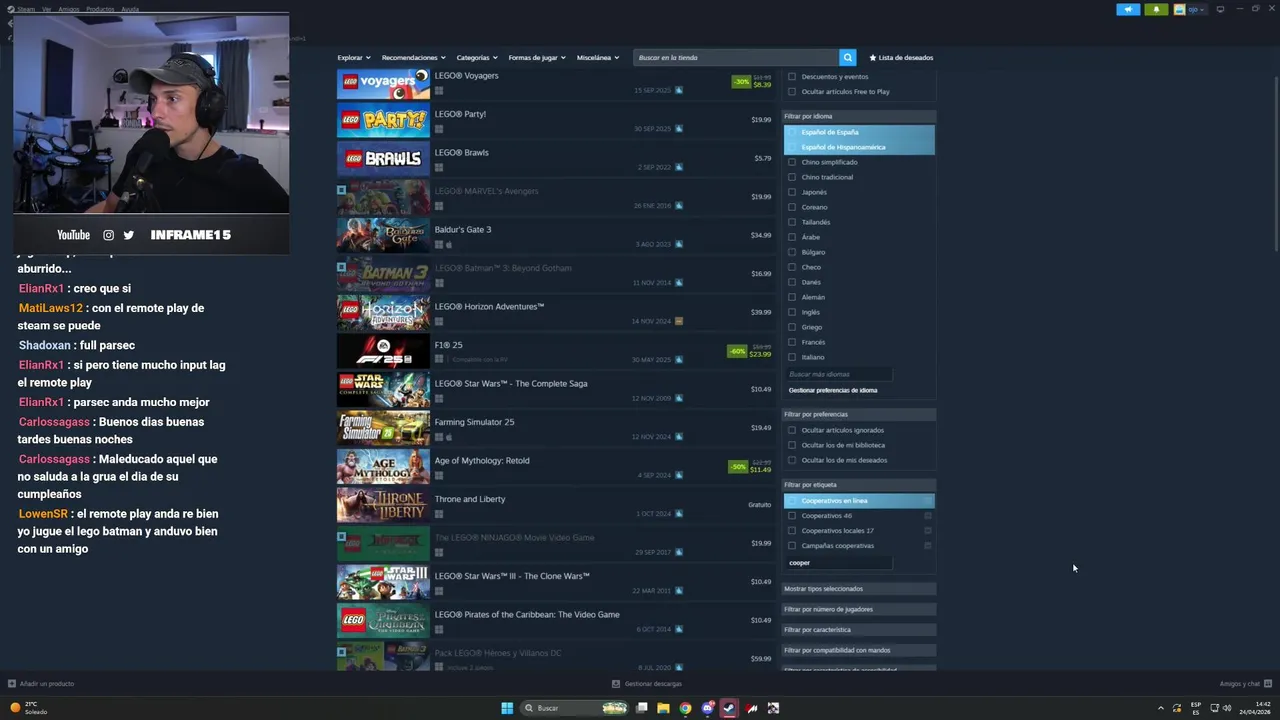Click the Buscar en la tienda search field
The image size is (1280, 720).
click(736, 57)
